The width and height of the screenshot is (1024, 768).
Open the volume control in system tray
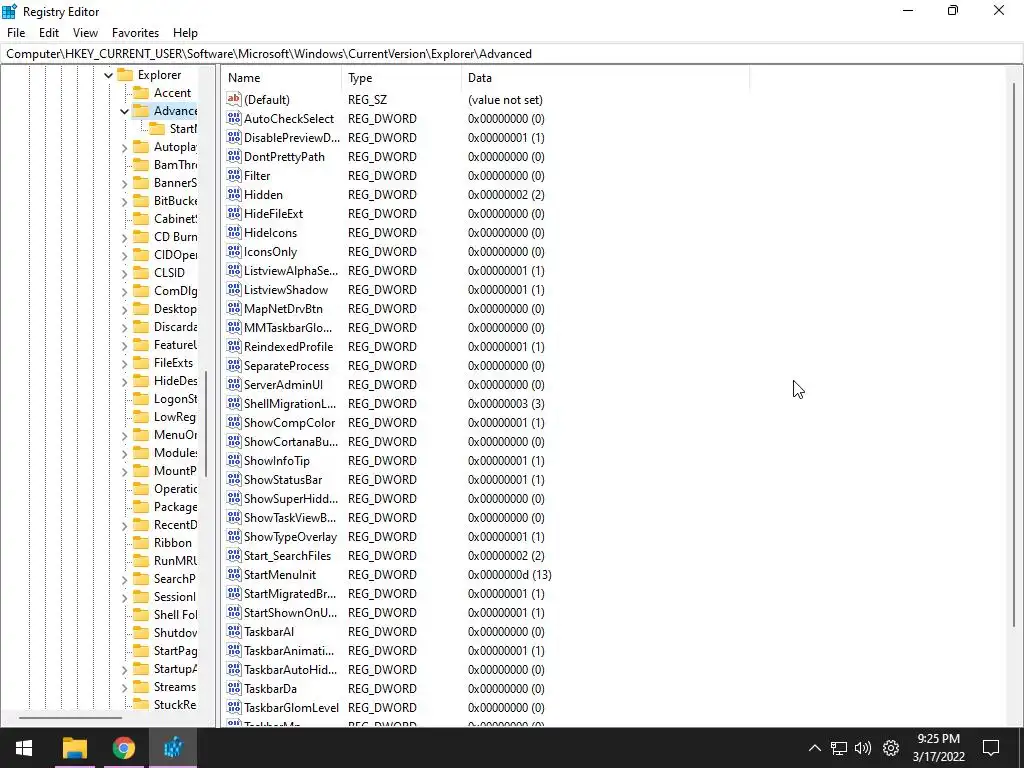coord(863,748)
